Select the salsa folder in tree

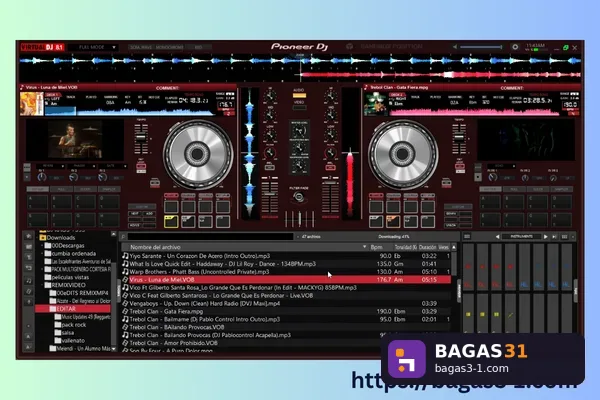[x=68, y=333]
